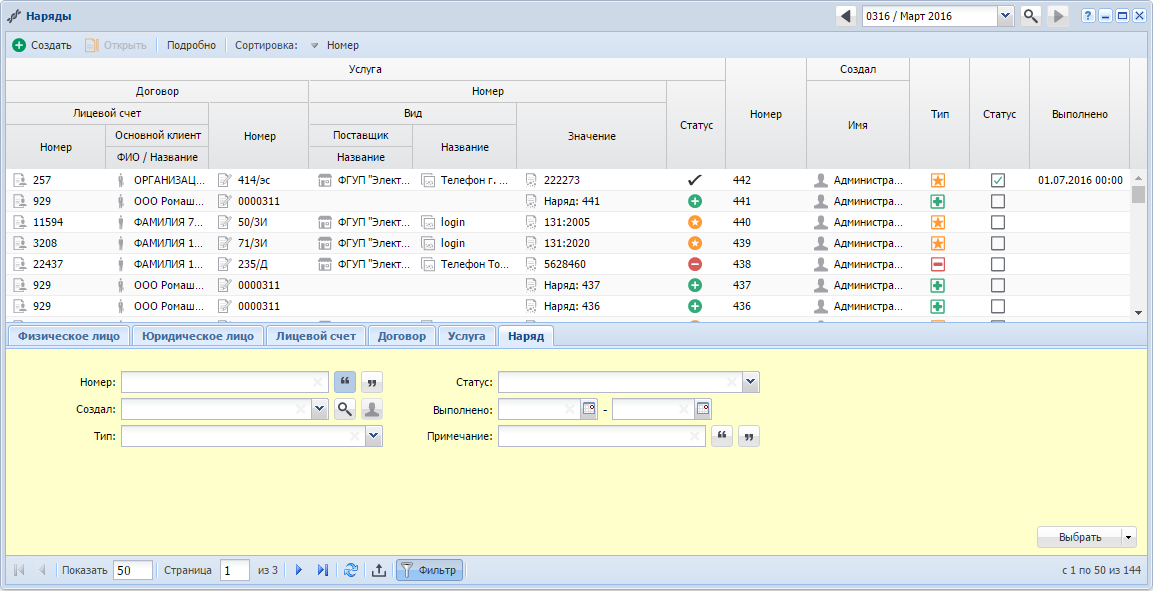Click contract icon next to 414/эс
The image size is (1153, 591).
(224, 180)
